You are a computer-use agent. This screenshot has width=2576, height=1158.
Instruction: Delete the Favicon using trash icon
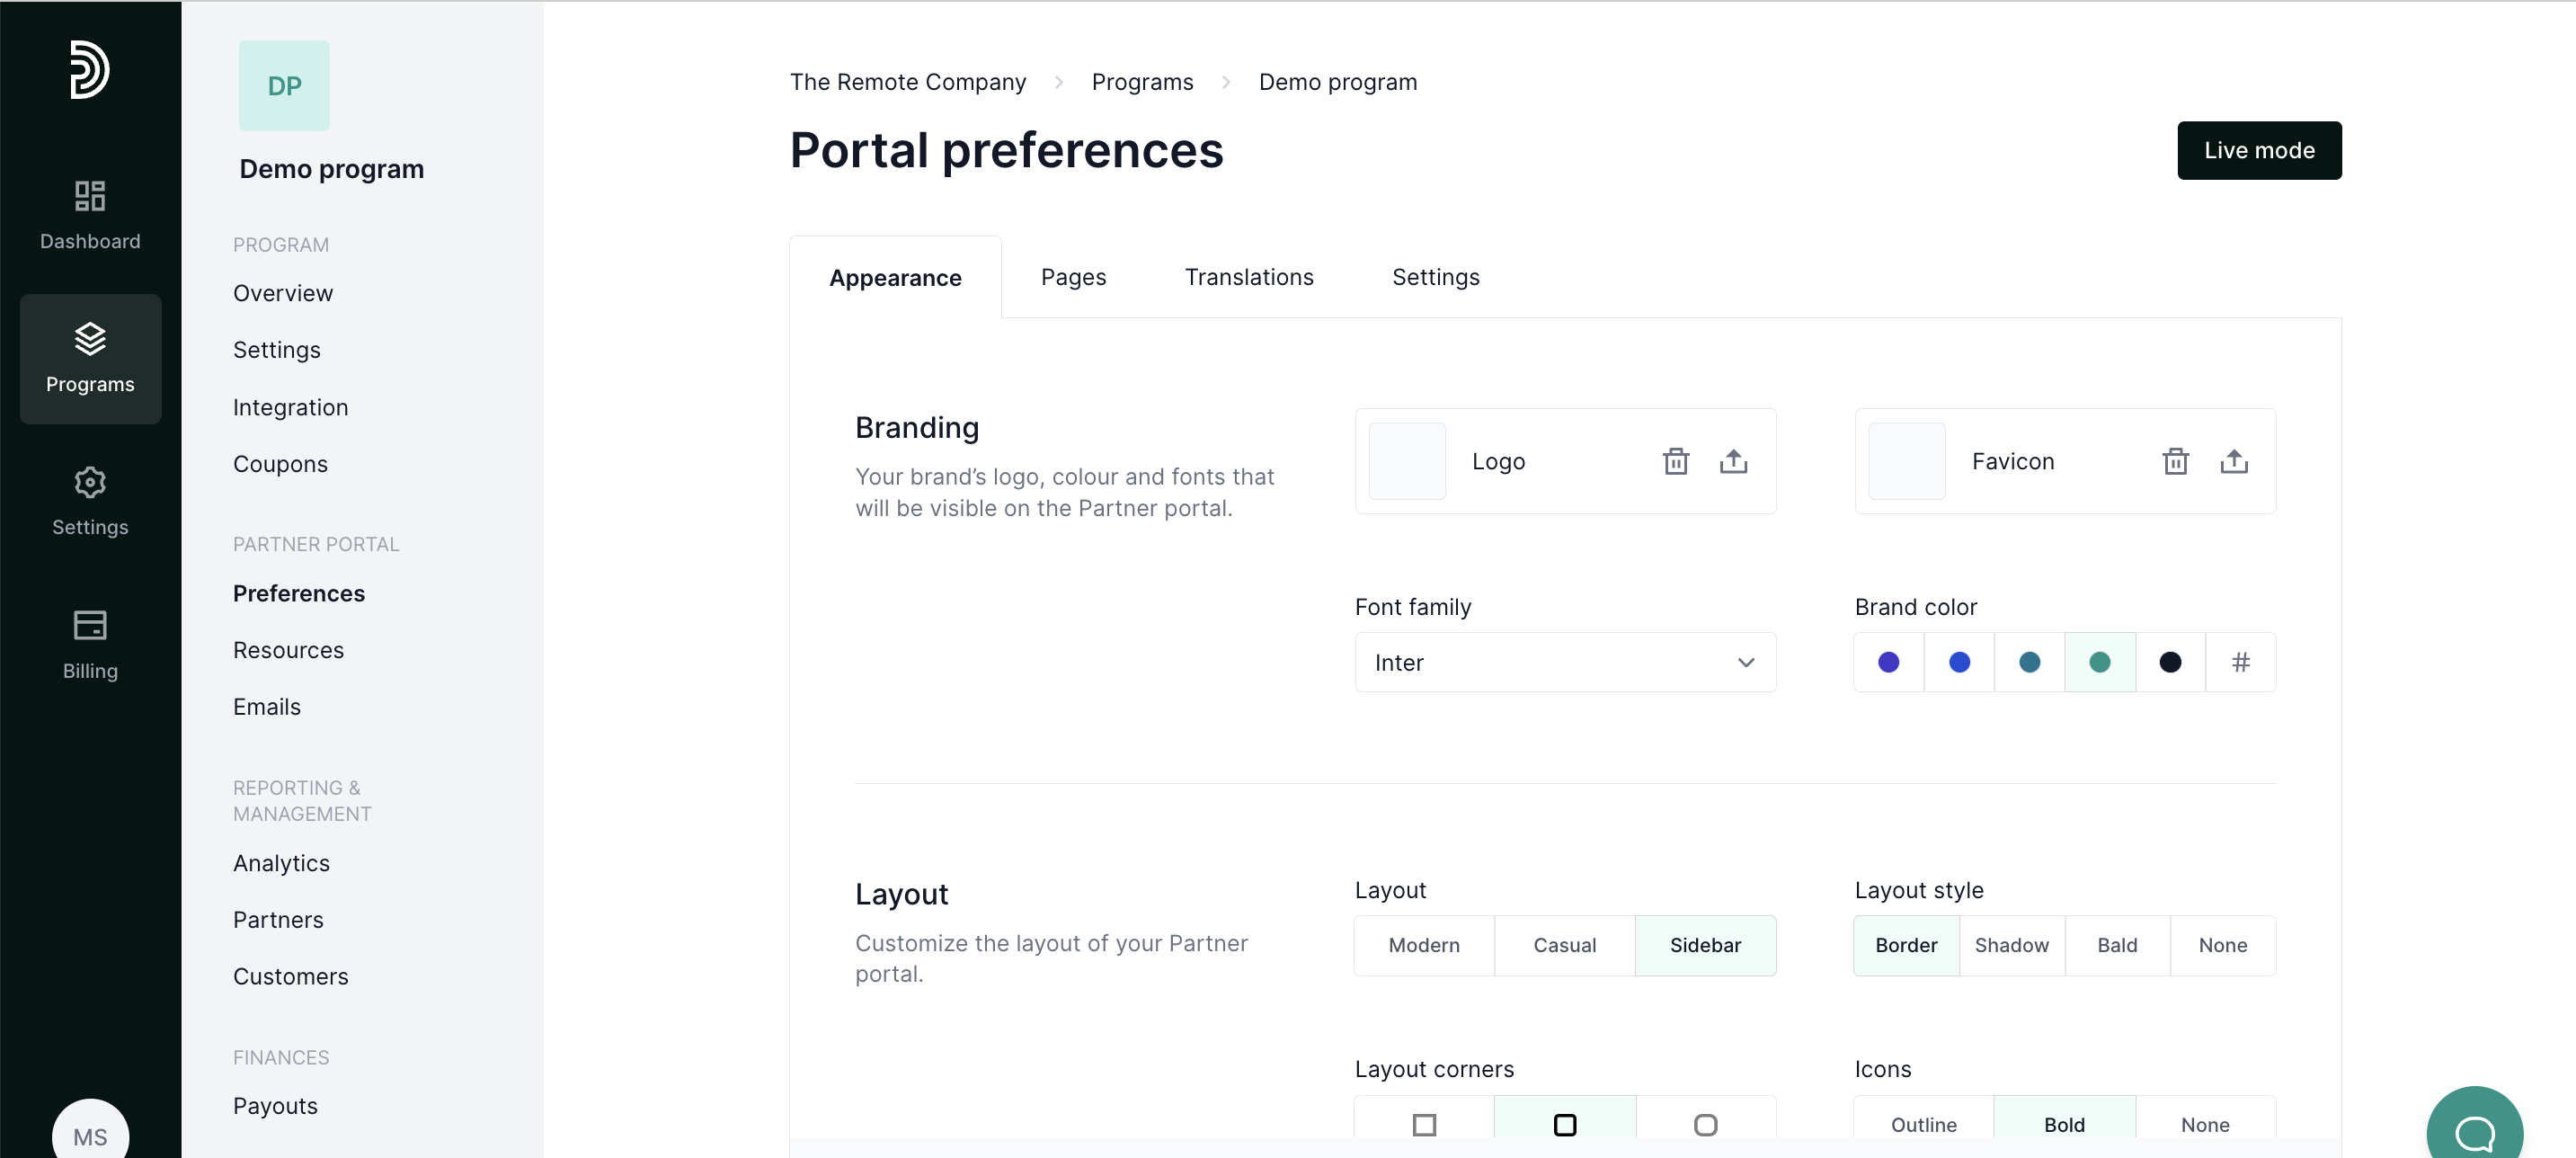(2175, 461)
